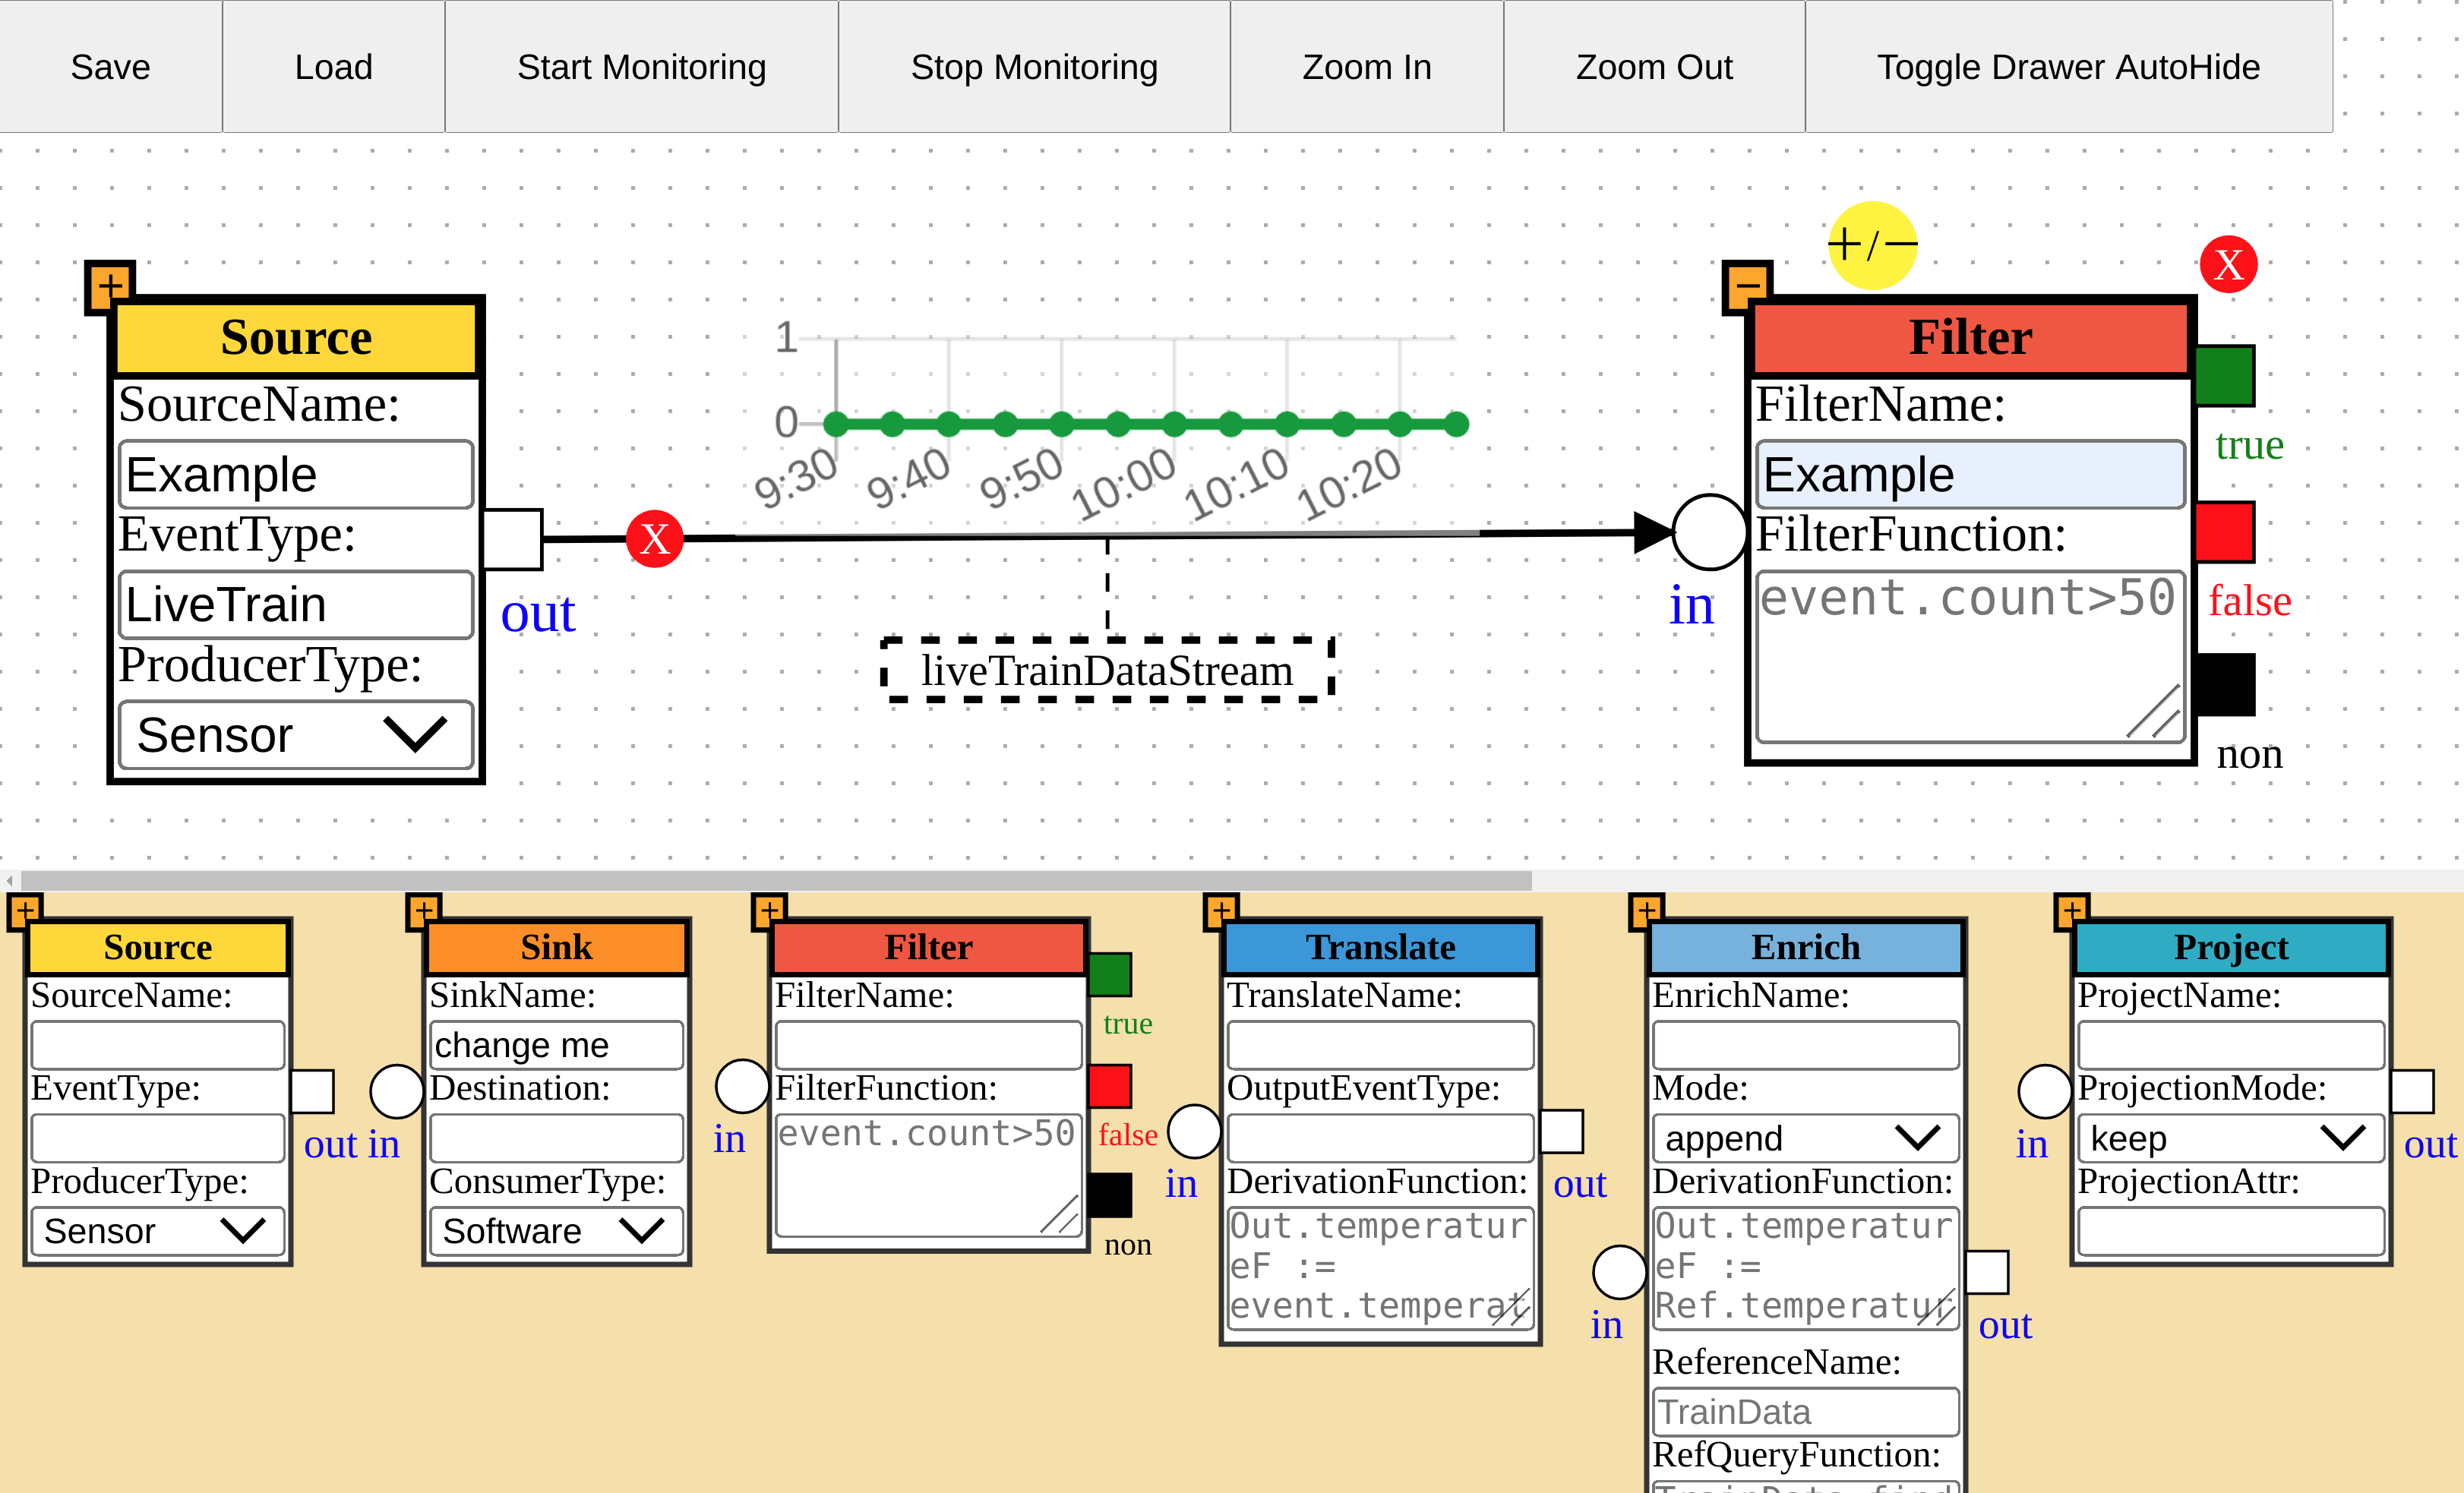Click the plus icon on drawer Translate node
The image size is (2464, 1493).
pyautogui.click(x=1221, y=911)
